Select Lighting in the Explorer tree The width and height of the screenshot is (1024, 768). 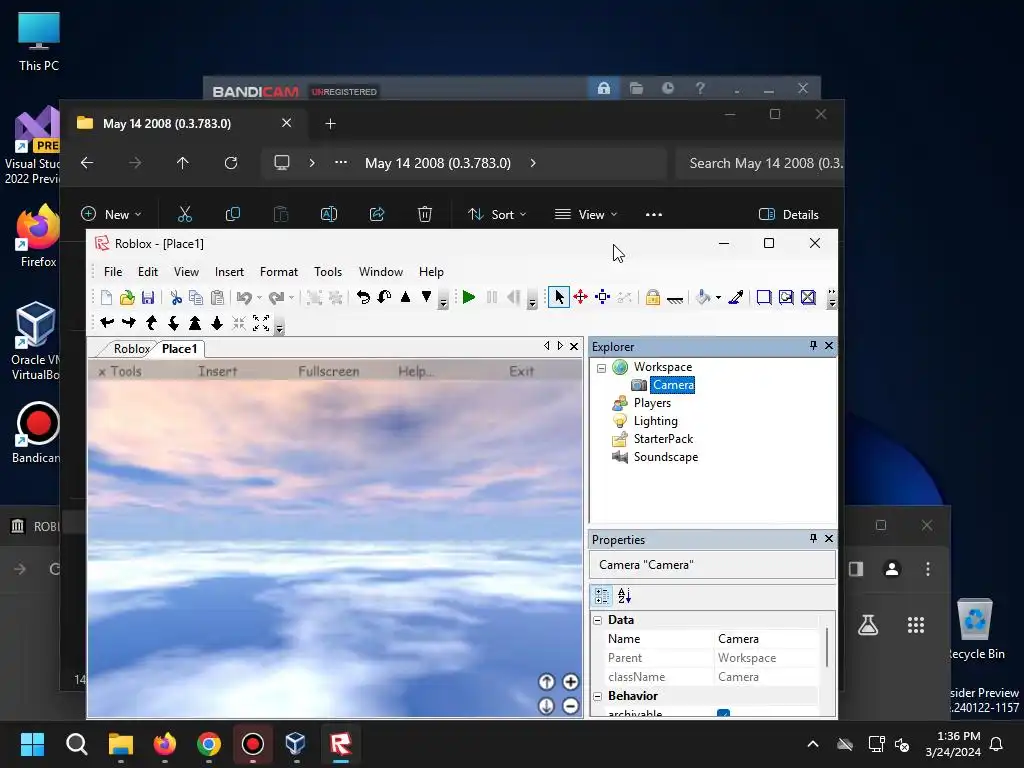coord(656,421)
